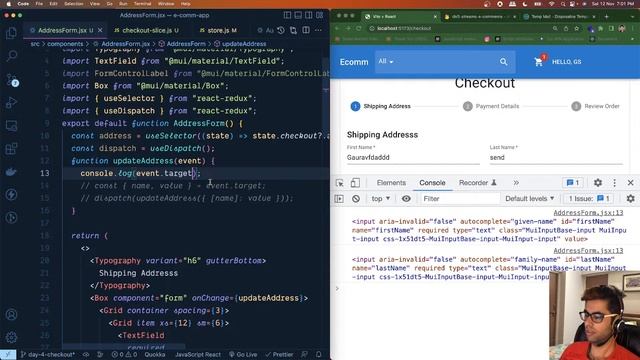Click JavaScript React language mode
This screenshot has height=360, width=640.
198,355
